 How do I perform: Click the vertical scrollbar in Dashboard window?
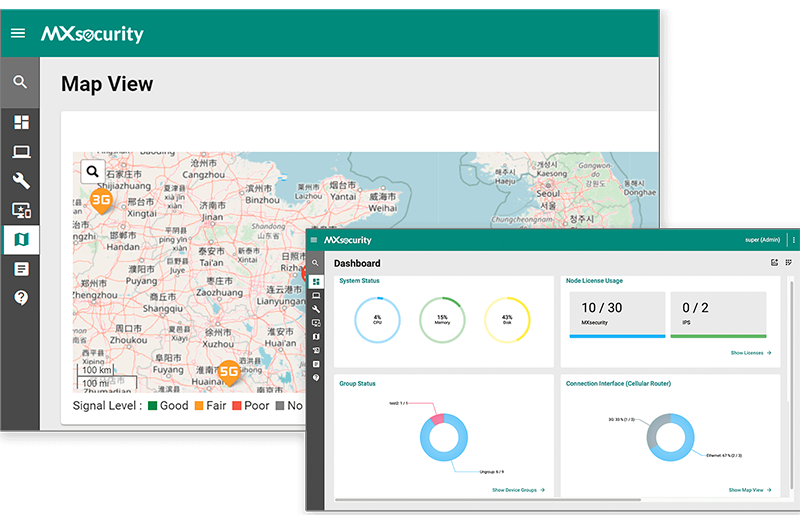[x=791, y=383]
